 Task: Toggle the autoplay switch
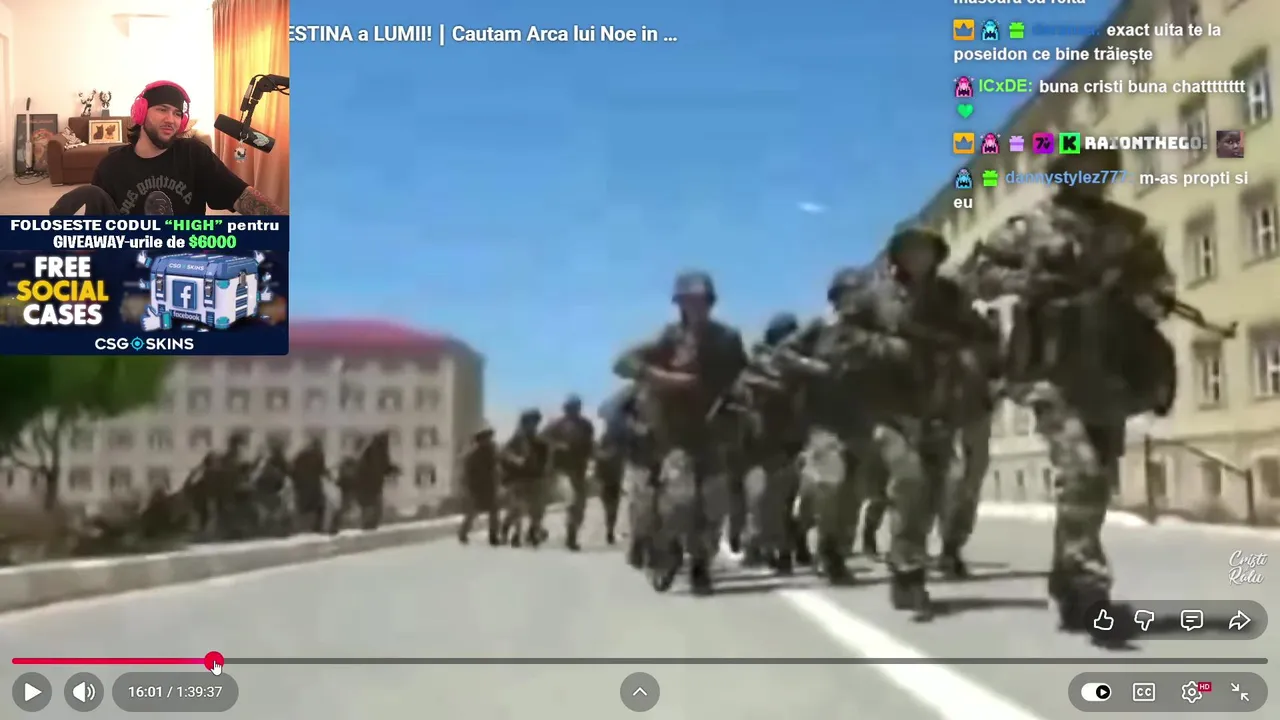click(x=1096, y=692)
